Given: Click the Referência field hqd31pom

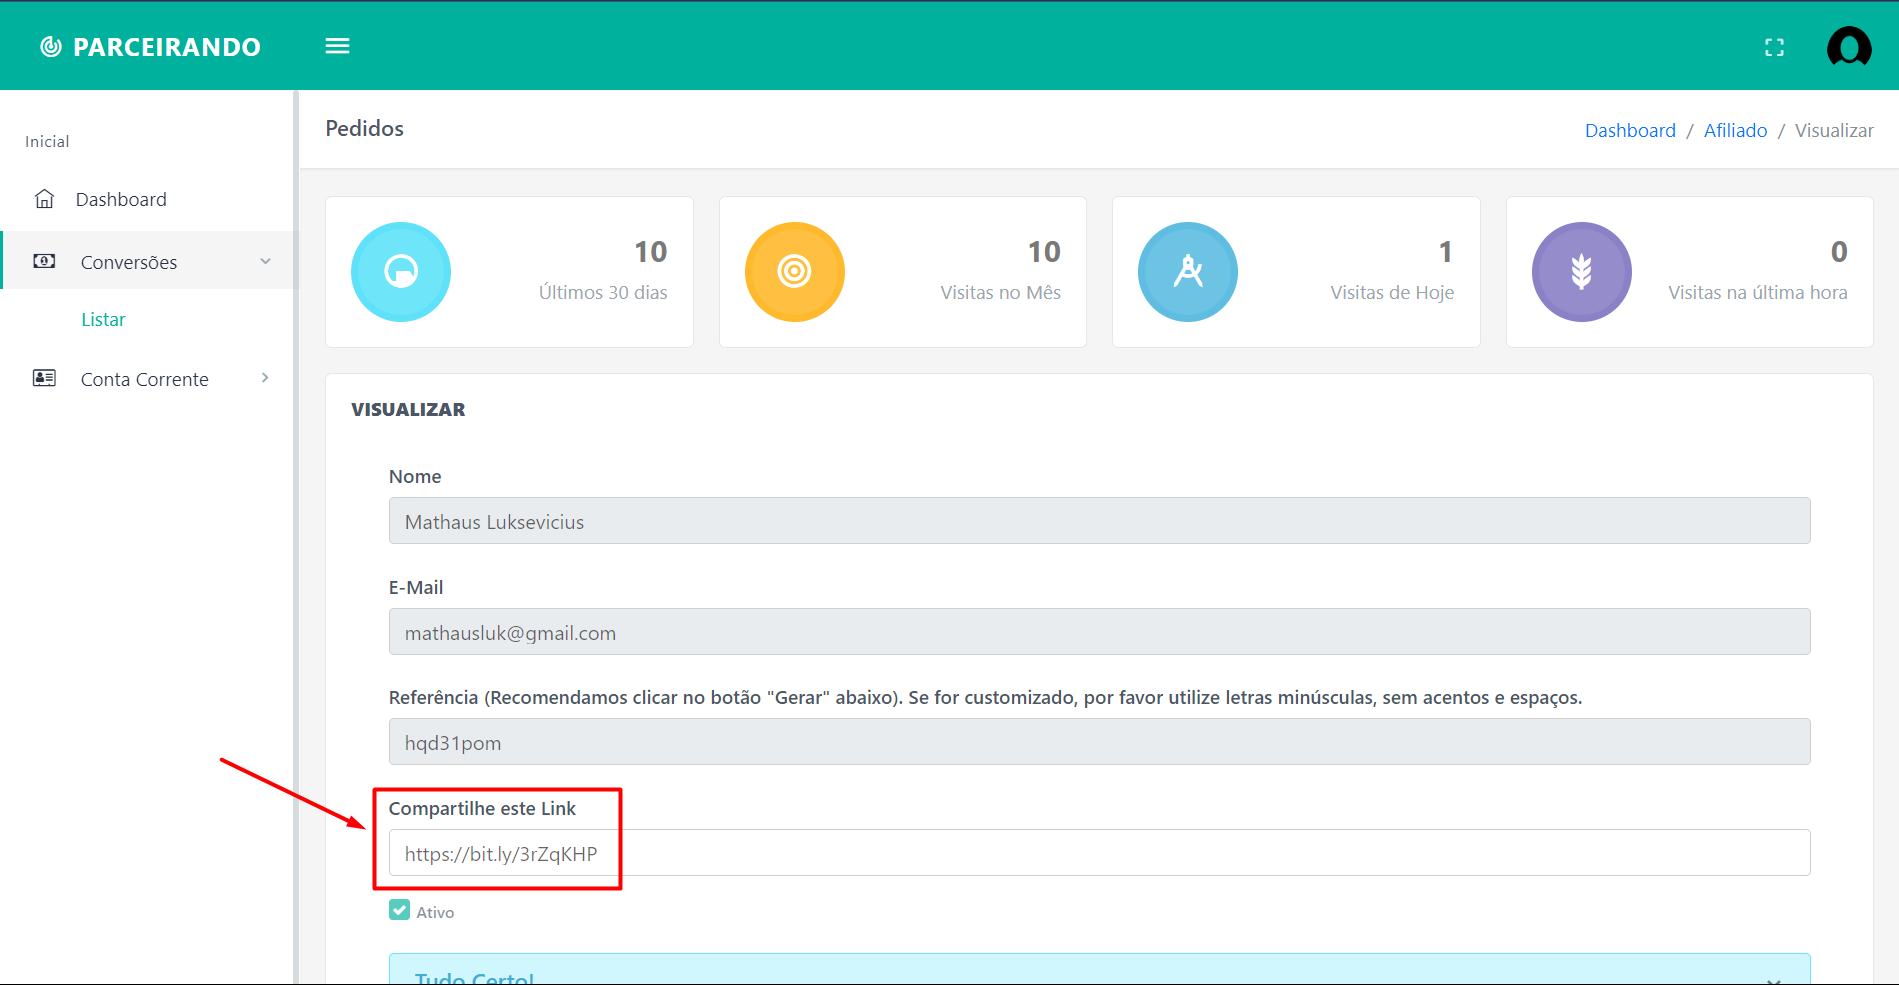Looking at the screenshot, I should pyautogui.click(x=1099, y=742).
